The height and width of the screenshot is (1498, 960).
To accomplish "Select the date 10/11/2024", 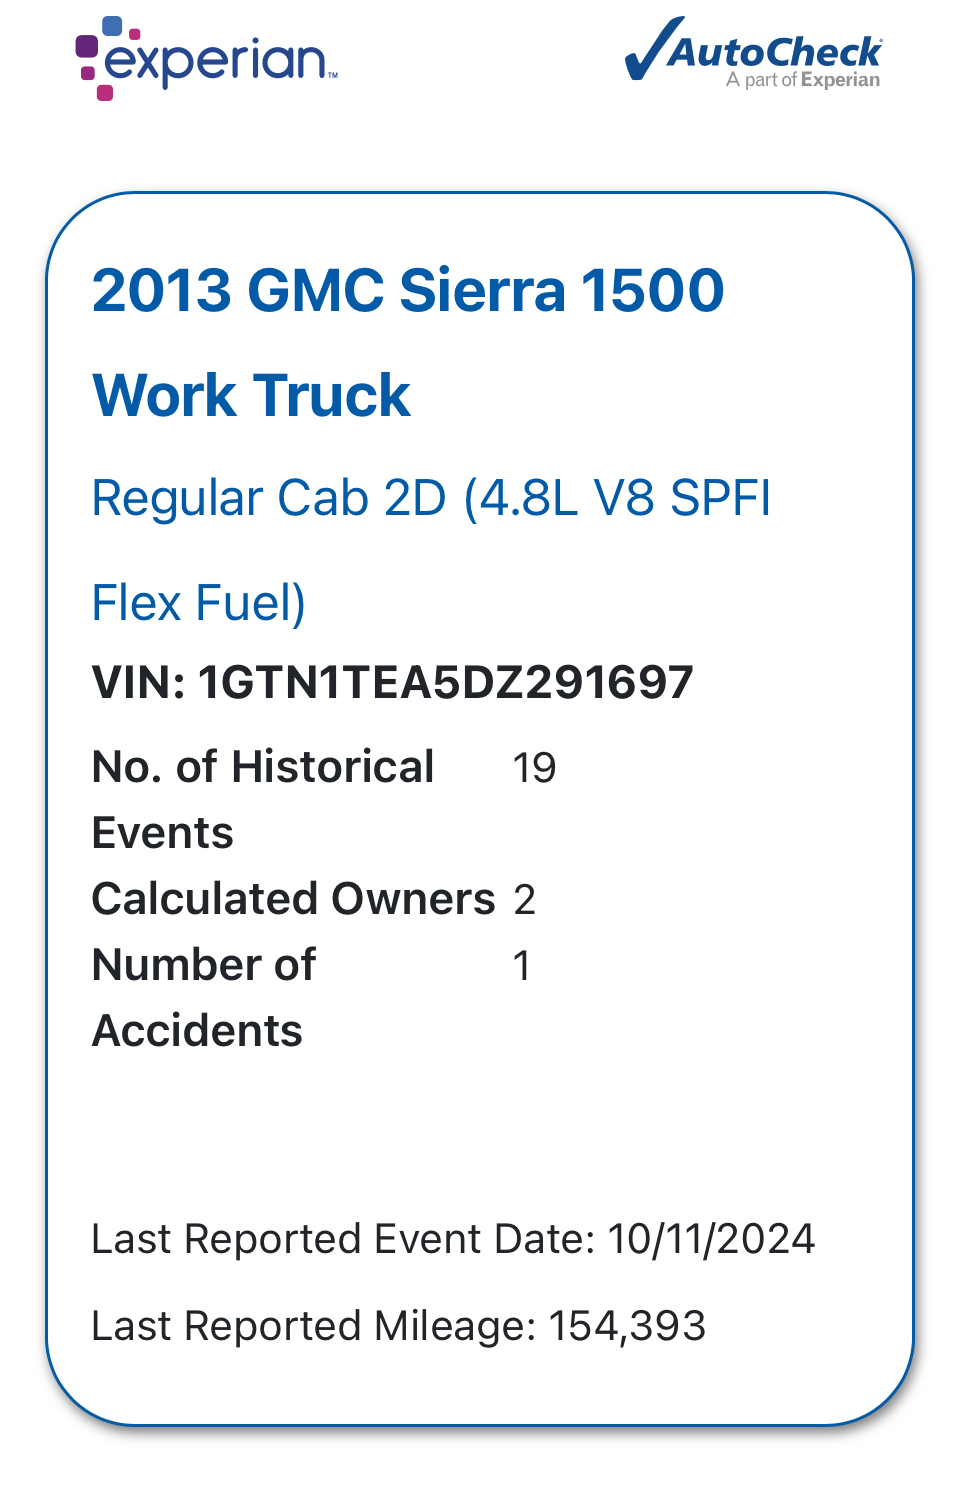I will pos(711,1239).
